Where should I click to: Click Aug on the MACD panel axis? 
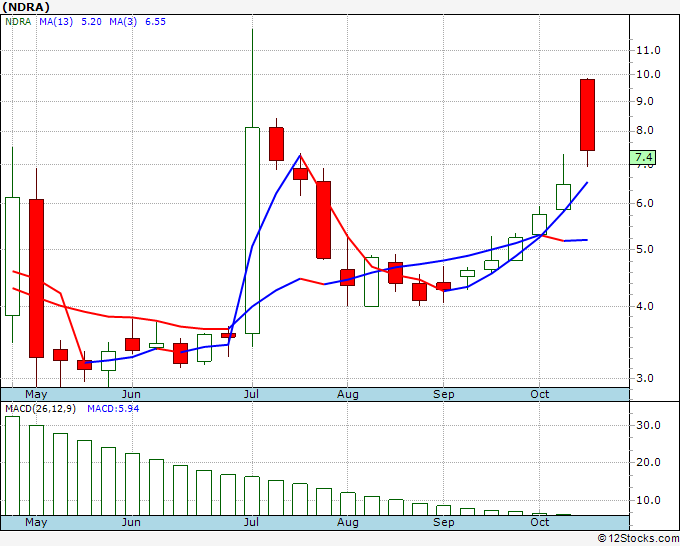(348, 522)
